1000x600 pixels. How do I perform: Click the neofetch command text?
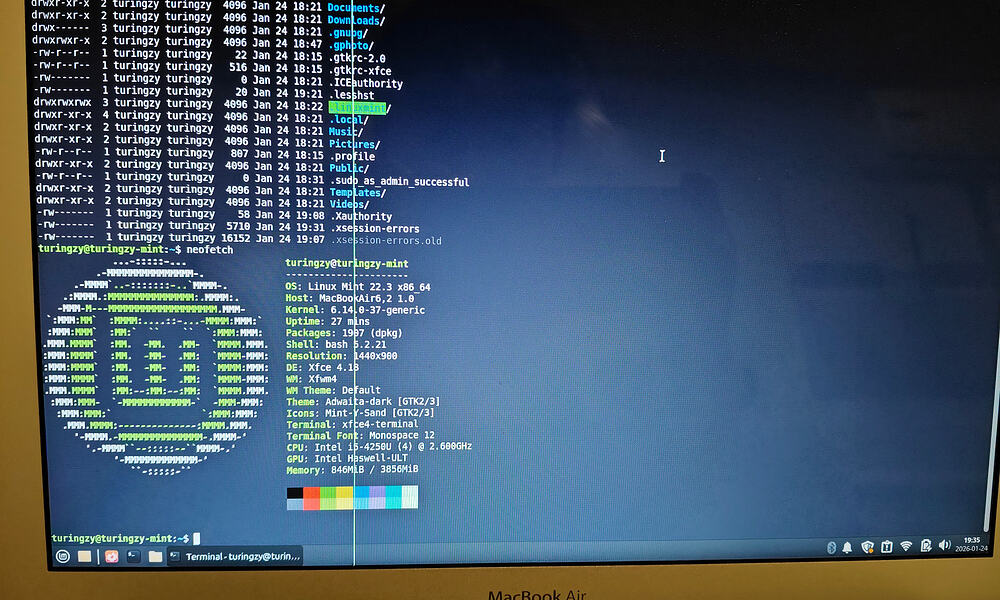pos(210,249)
